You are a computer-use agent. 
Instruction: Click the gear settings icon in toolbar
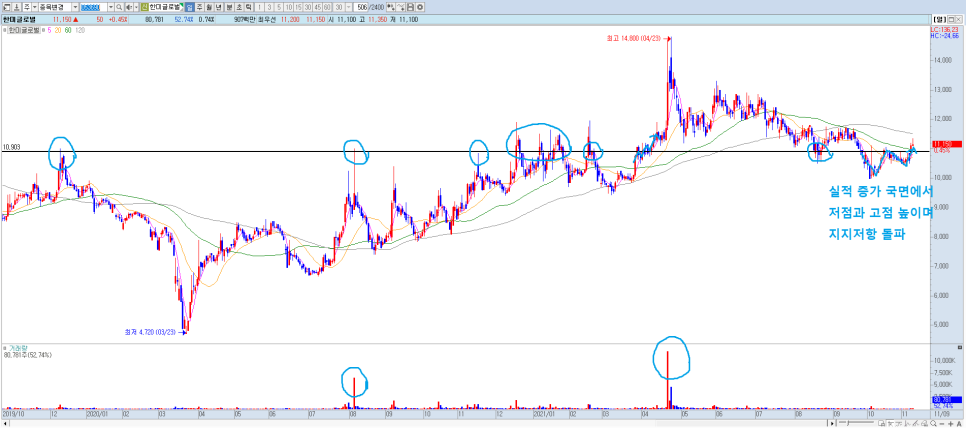pos(420,7)
